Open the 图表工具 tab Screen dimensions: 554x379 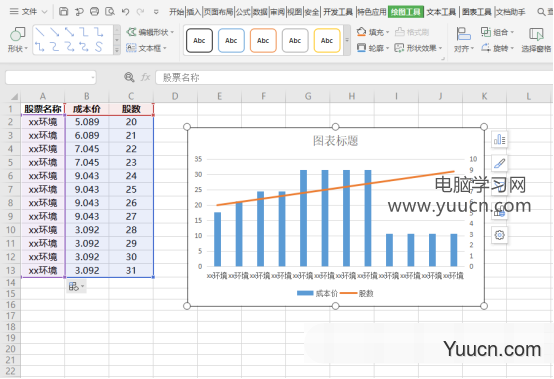pyautogui.click(x=477, y=12)
